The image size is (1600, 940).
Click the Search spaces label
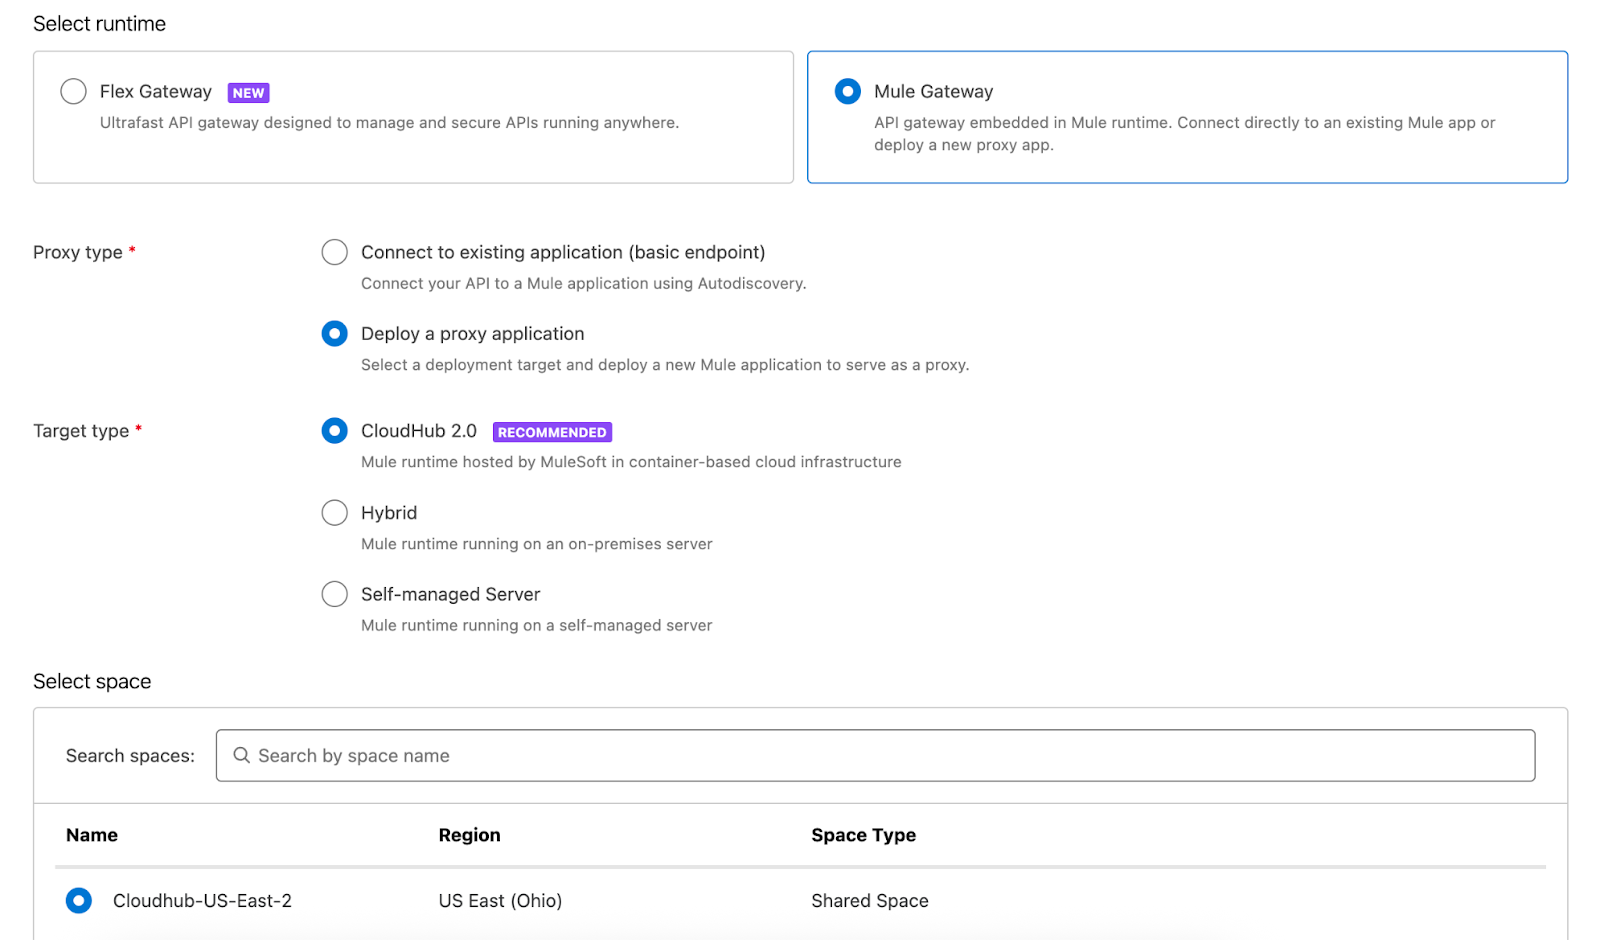click(x=130, y=756)
